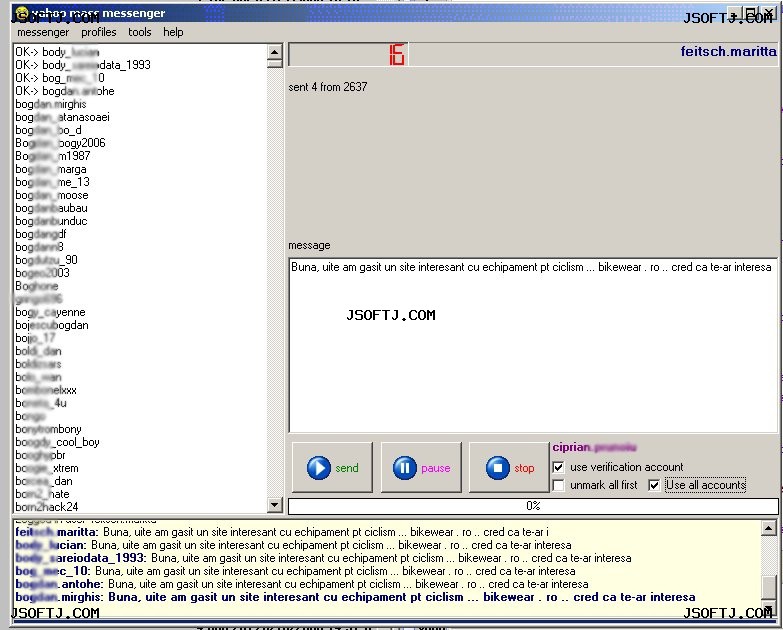Click inside the message text box
Image resolution: width=783 pixels, height=630 pixels.
pyautogui.click(x=533, y=345)
